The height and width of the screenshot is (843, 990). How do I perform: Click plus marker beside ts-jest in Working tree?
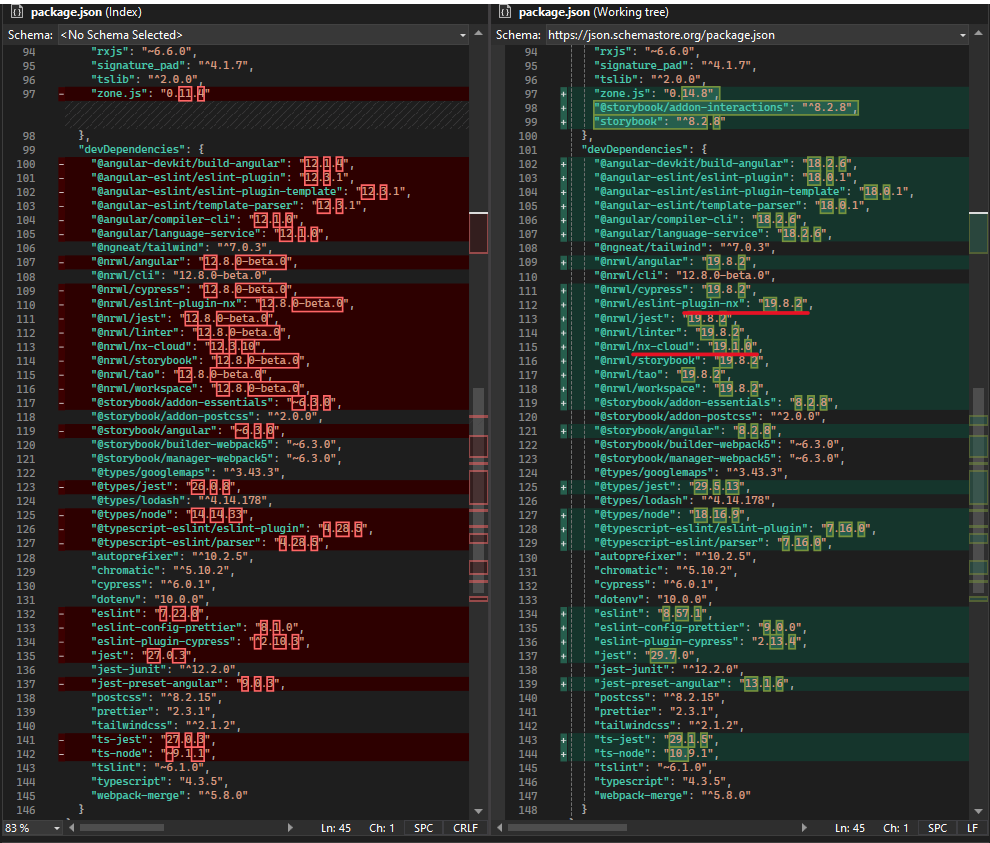coord(563,740)
